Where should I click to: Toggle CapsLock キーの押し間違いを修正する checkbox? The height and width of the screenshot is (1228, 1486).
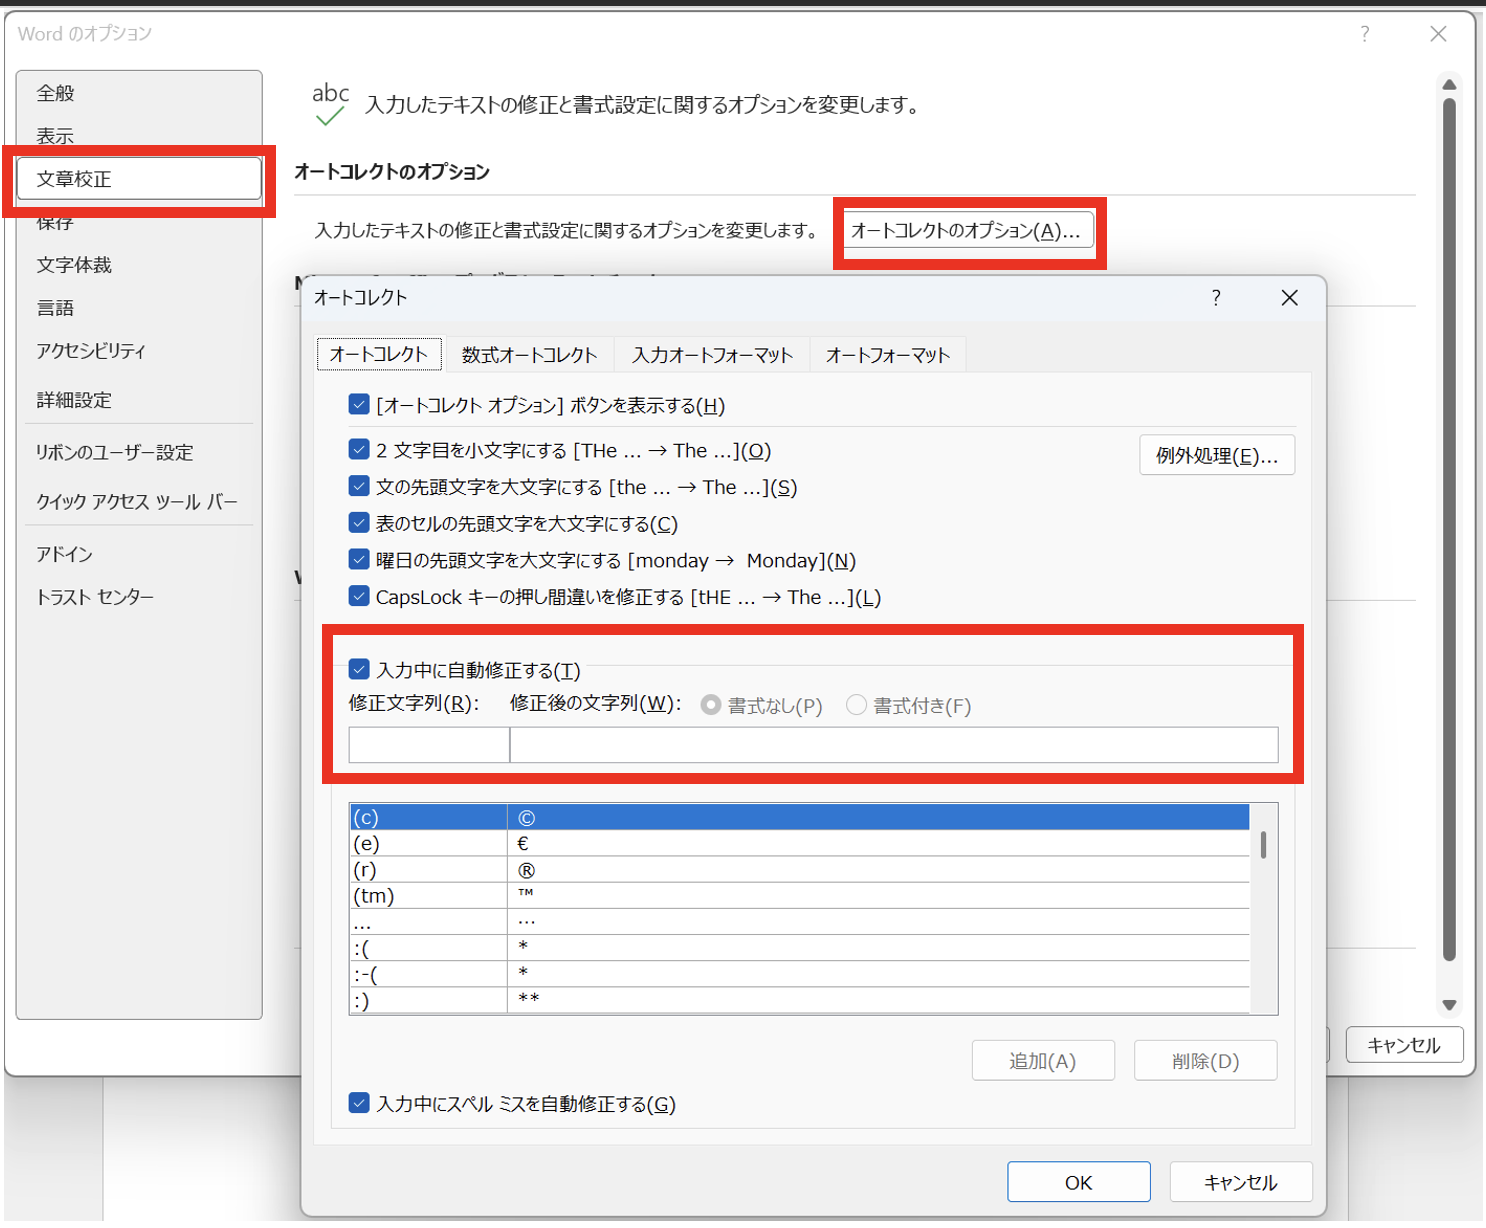[359, 597]
